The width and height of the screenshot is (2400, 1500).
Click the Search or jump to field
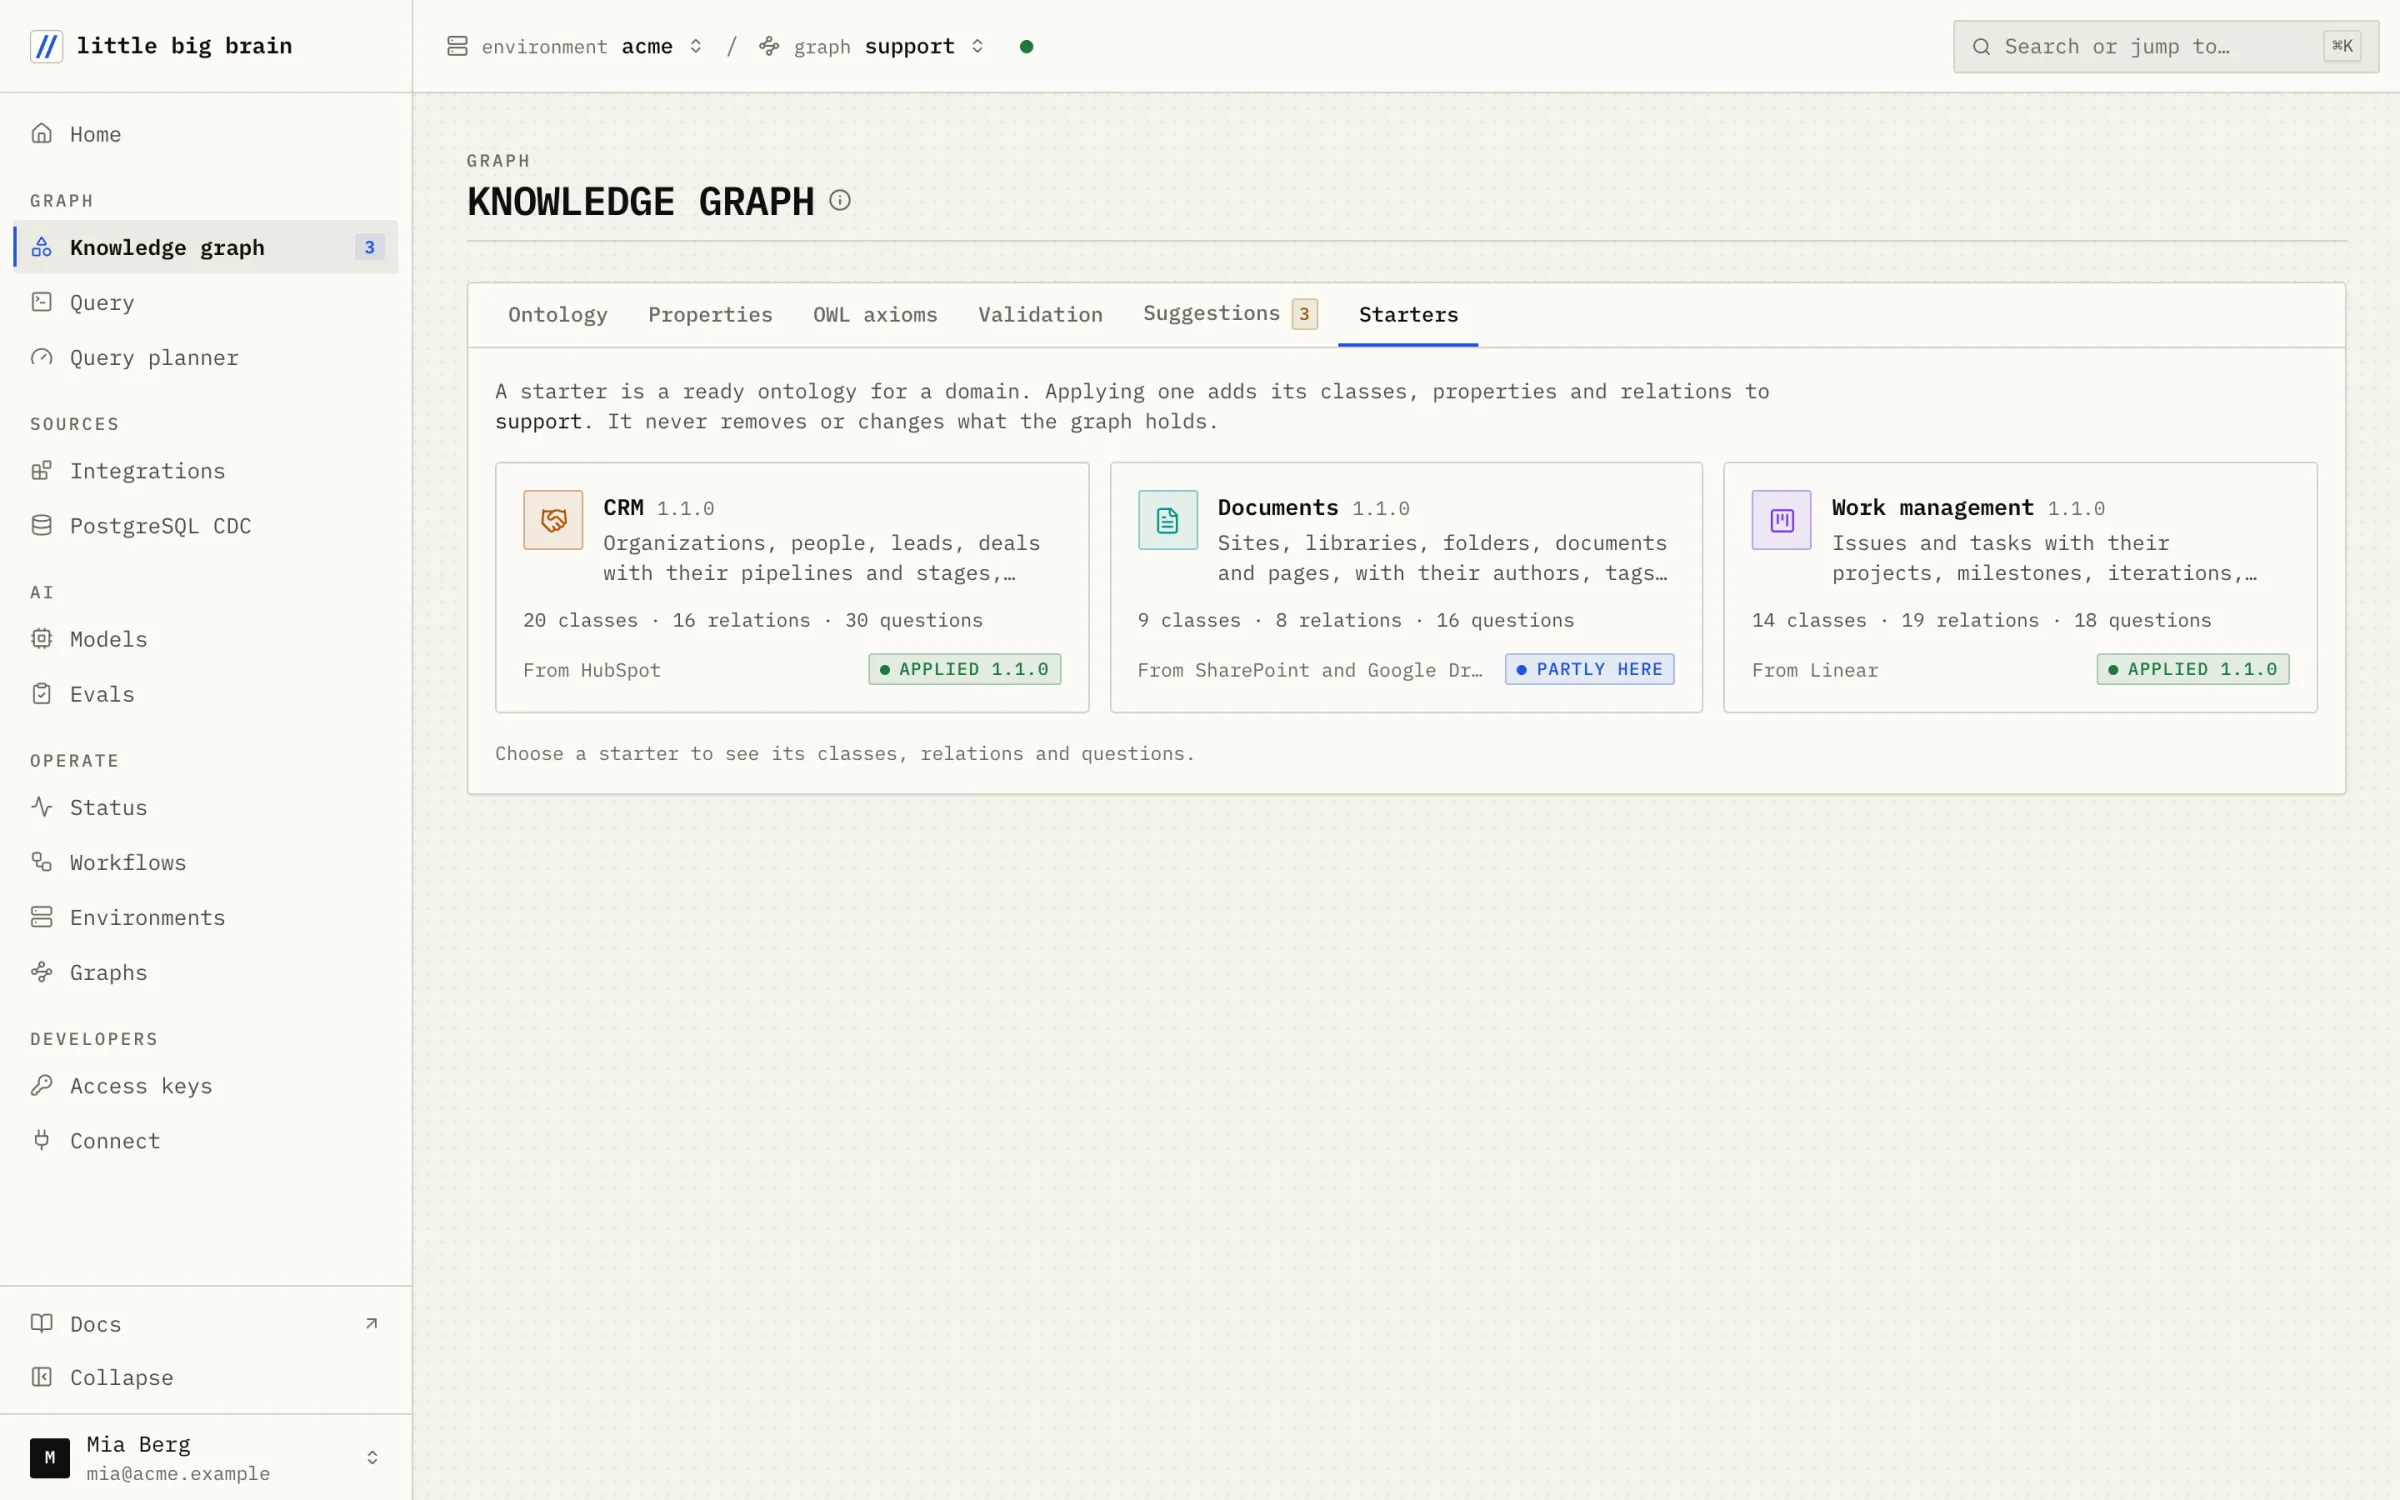[2165, 47]
